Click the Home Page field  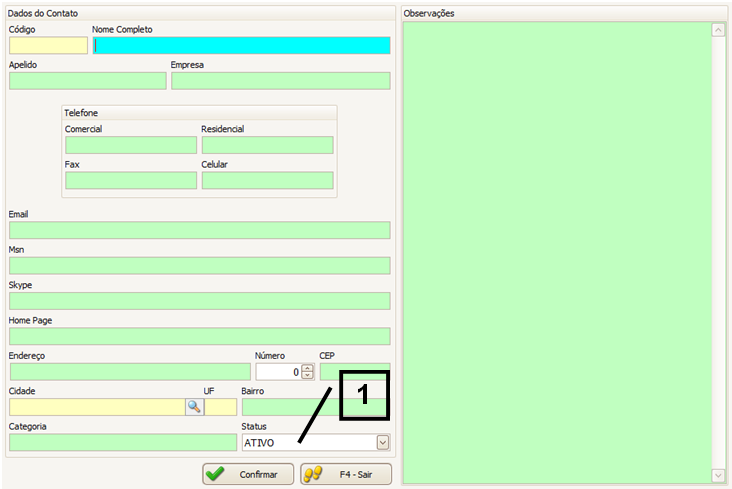[199, 336]
